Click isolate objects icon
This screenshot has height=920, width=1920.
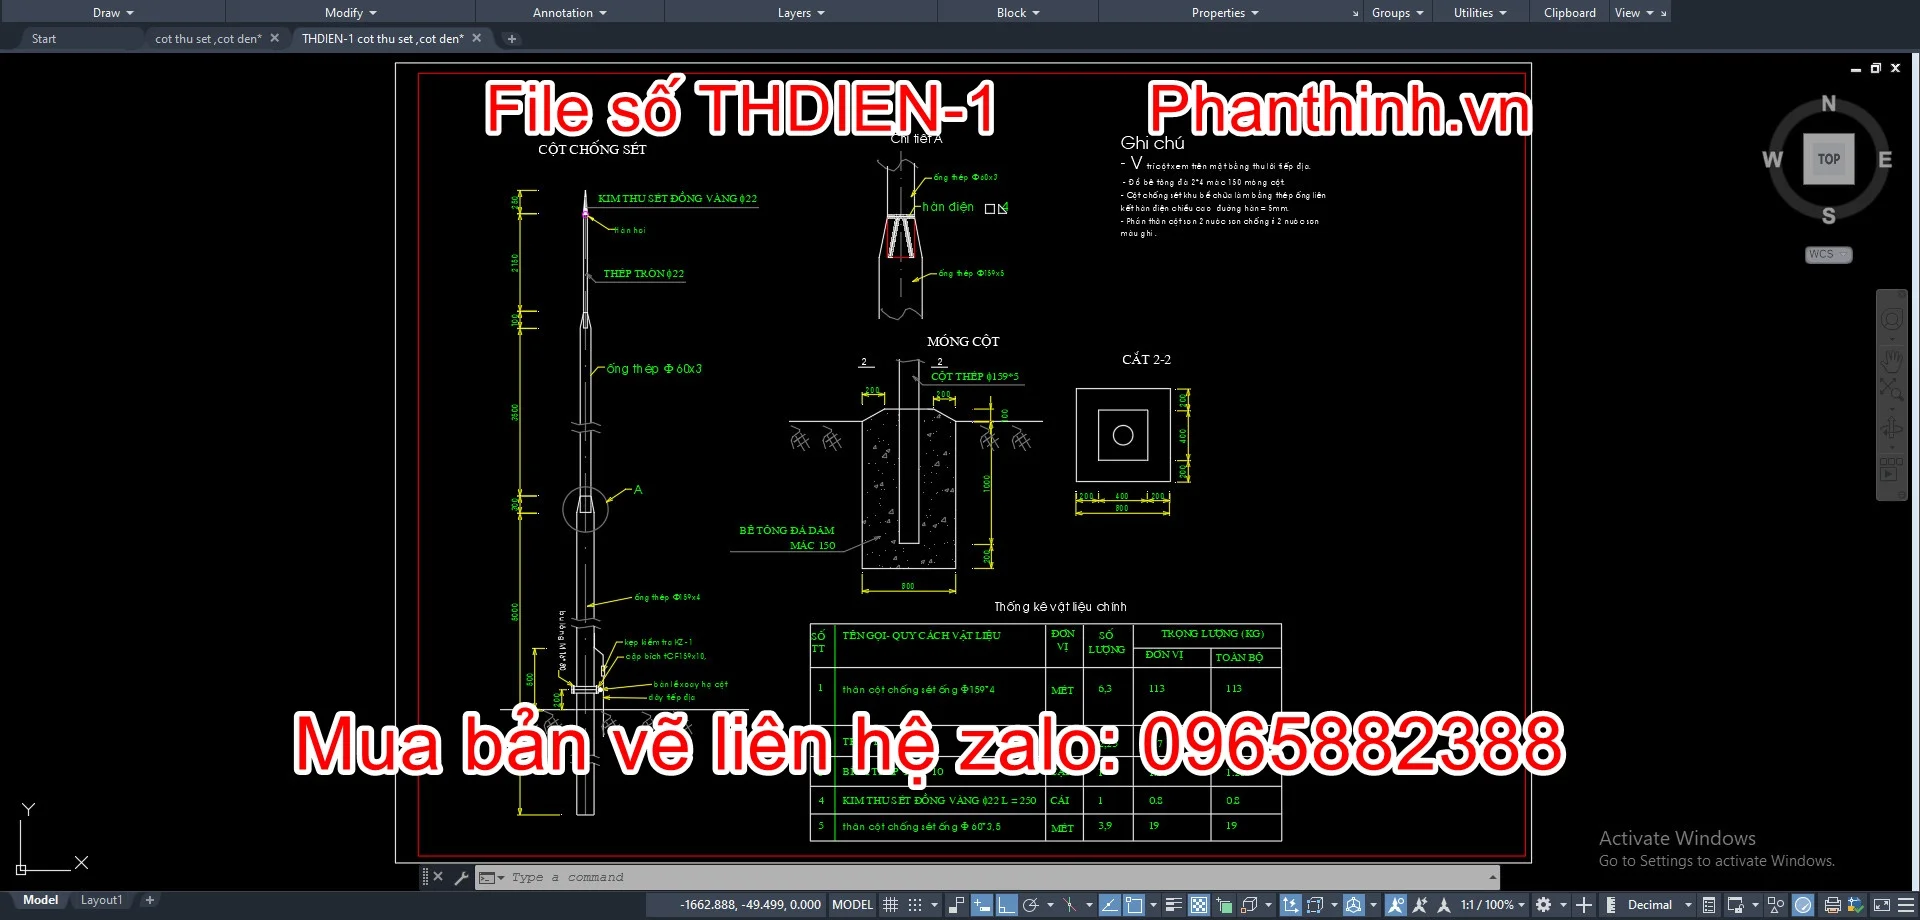coord(1775,905)
